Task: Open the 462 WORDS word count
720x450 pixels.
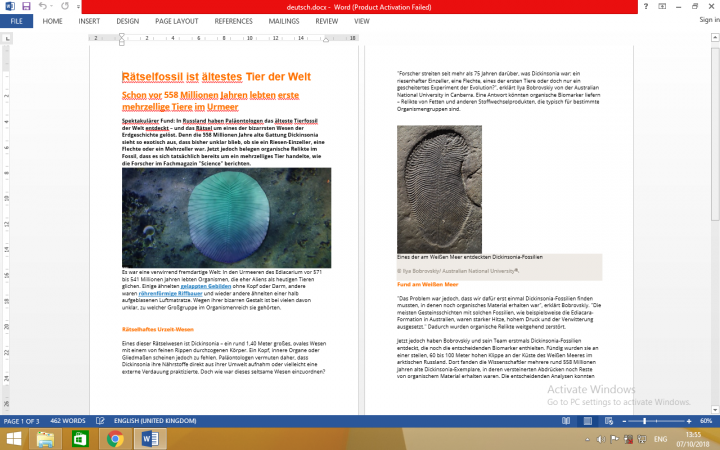Action: pyautogui.click(x=68, y=421)
